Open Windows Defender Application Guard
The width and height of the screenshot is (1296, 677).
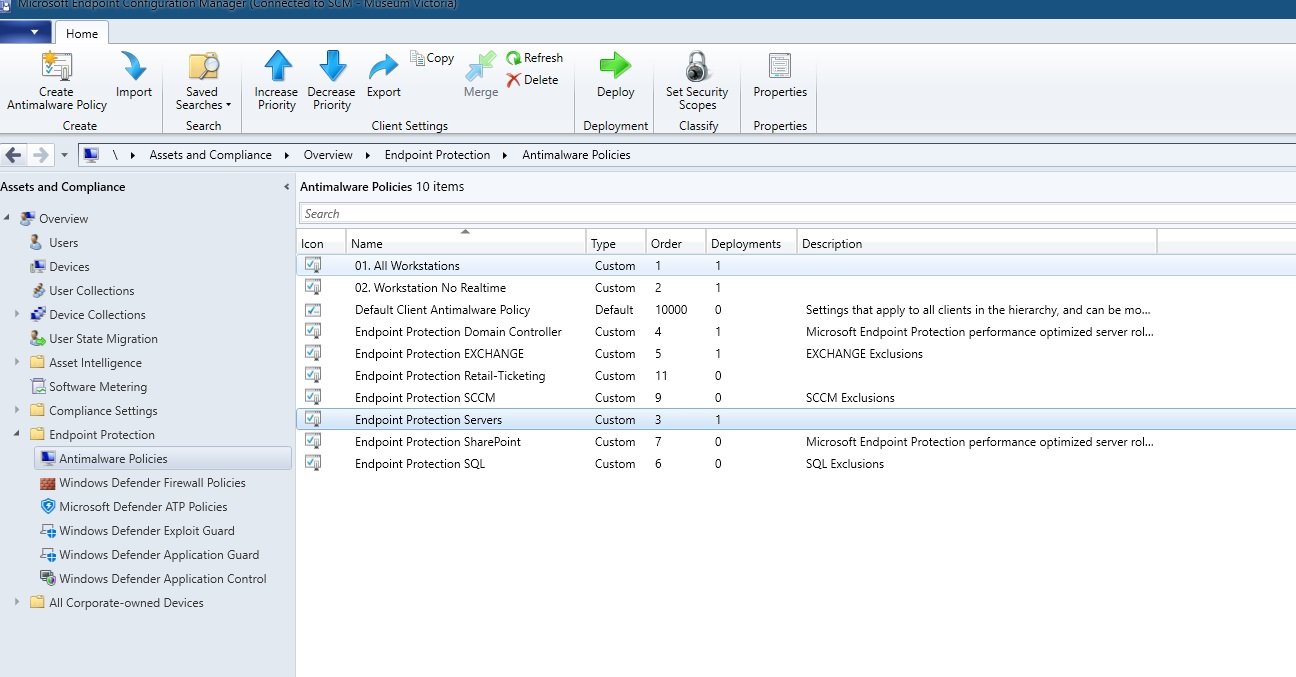pyautogui.click(x=159, y=555)
